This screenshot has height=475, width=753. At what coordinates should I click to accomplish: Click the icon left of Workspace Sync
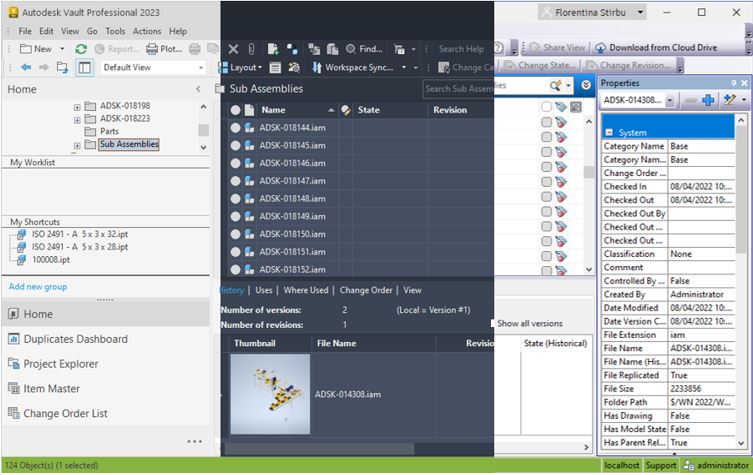point(316,68)
